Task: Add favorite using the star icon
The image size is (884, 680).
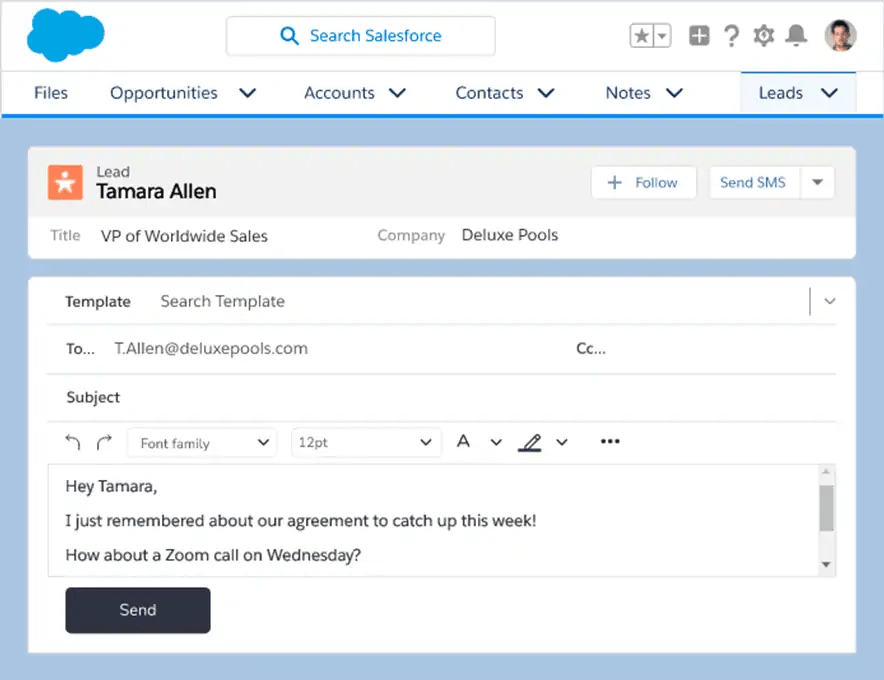Action: pos(640,35)
